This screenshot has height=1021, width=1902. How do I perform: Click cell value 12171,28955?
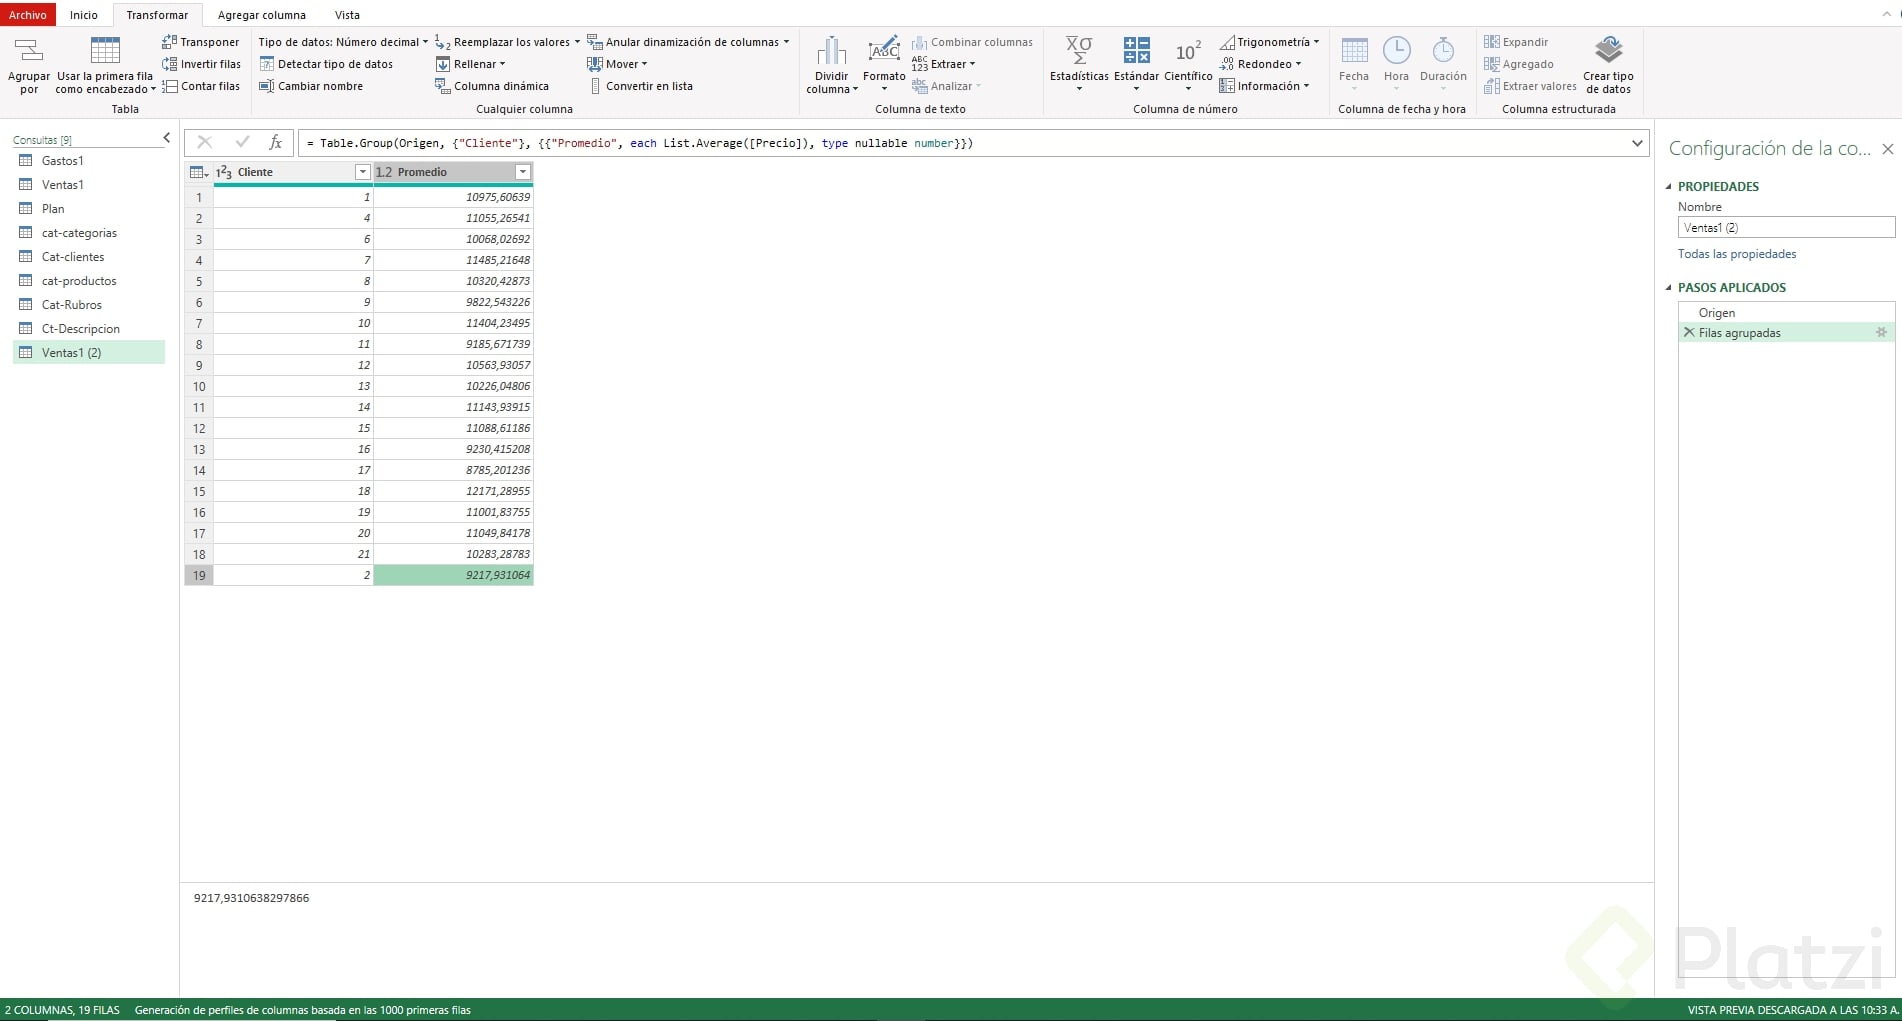click(453, 491)
